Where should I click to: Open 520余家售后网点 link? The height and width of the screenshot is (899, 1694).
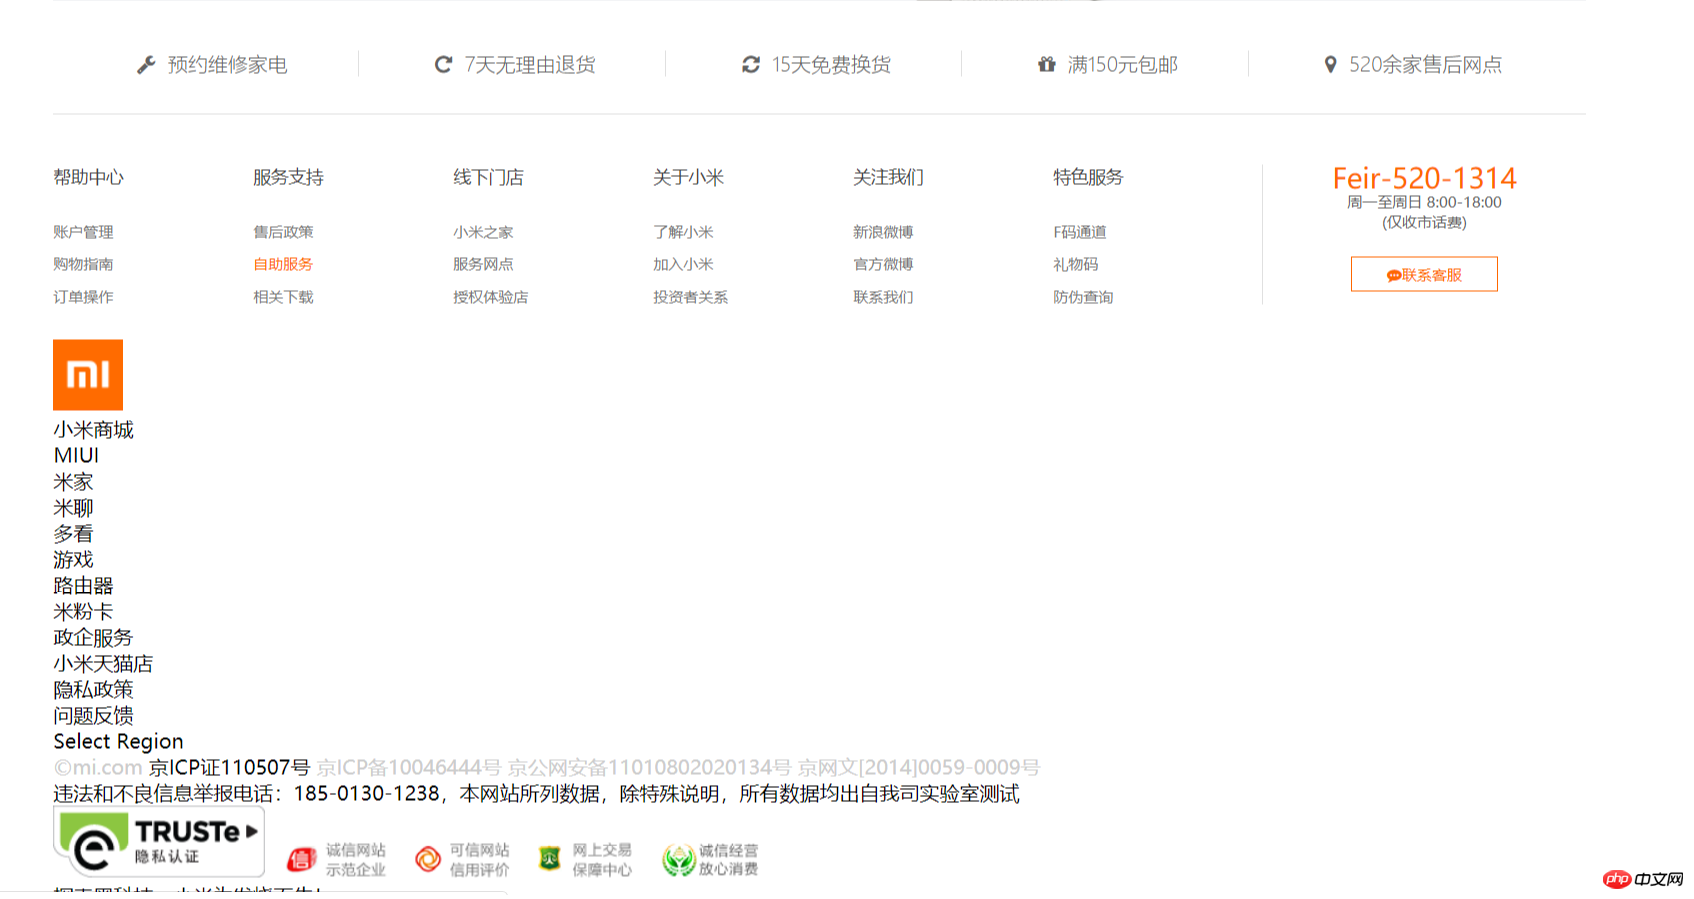click(1425, 65)
